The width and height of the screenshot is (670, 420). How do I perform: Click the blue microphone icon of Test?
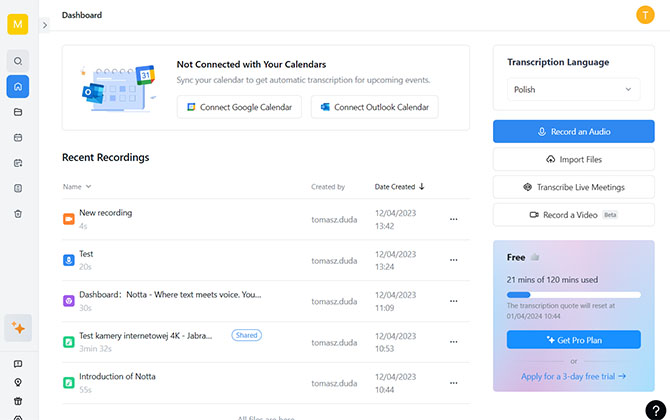(x=69, y=260)
